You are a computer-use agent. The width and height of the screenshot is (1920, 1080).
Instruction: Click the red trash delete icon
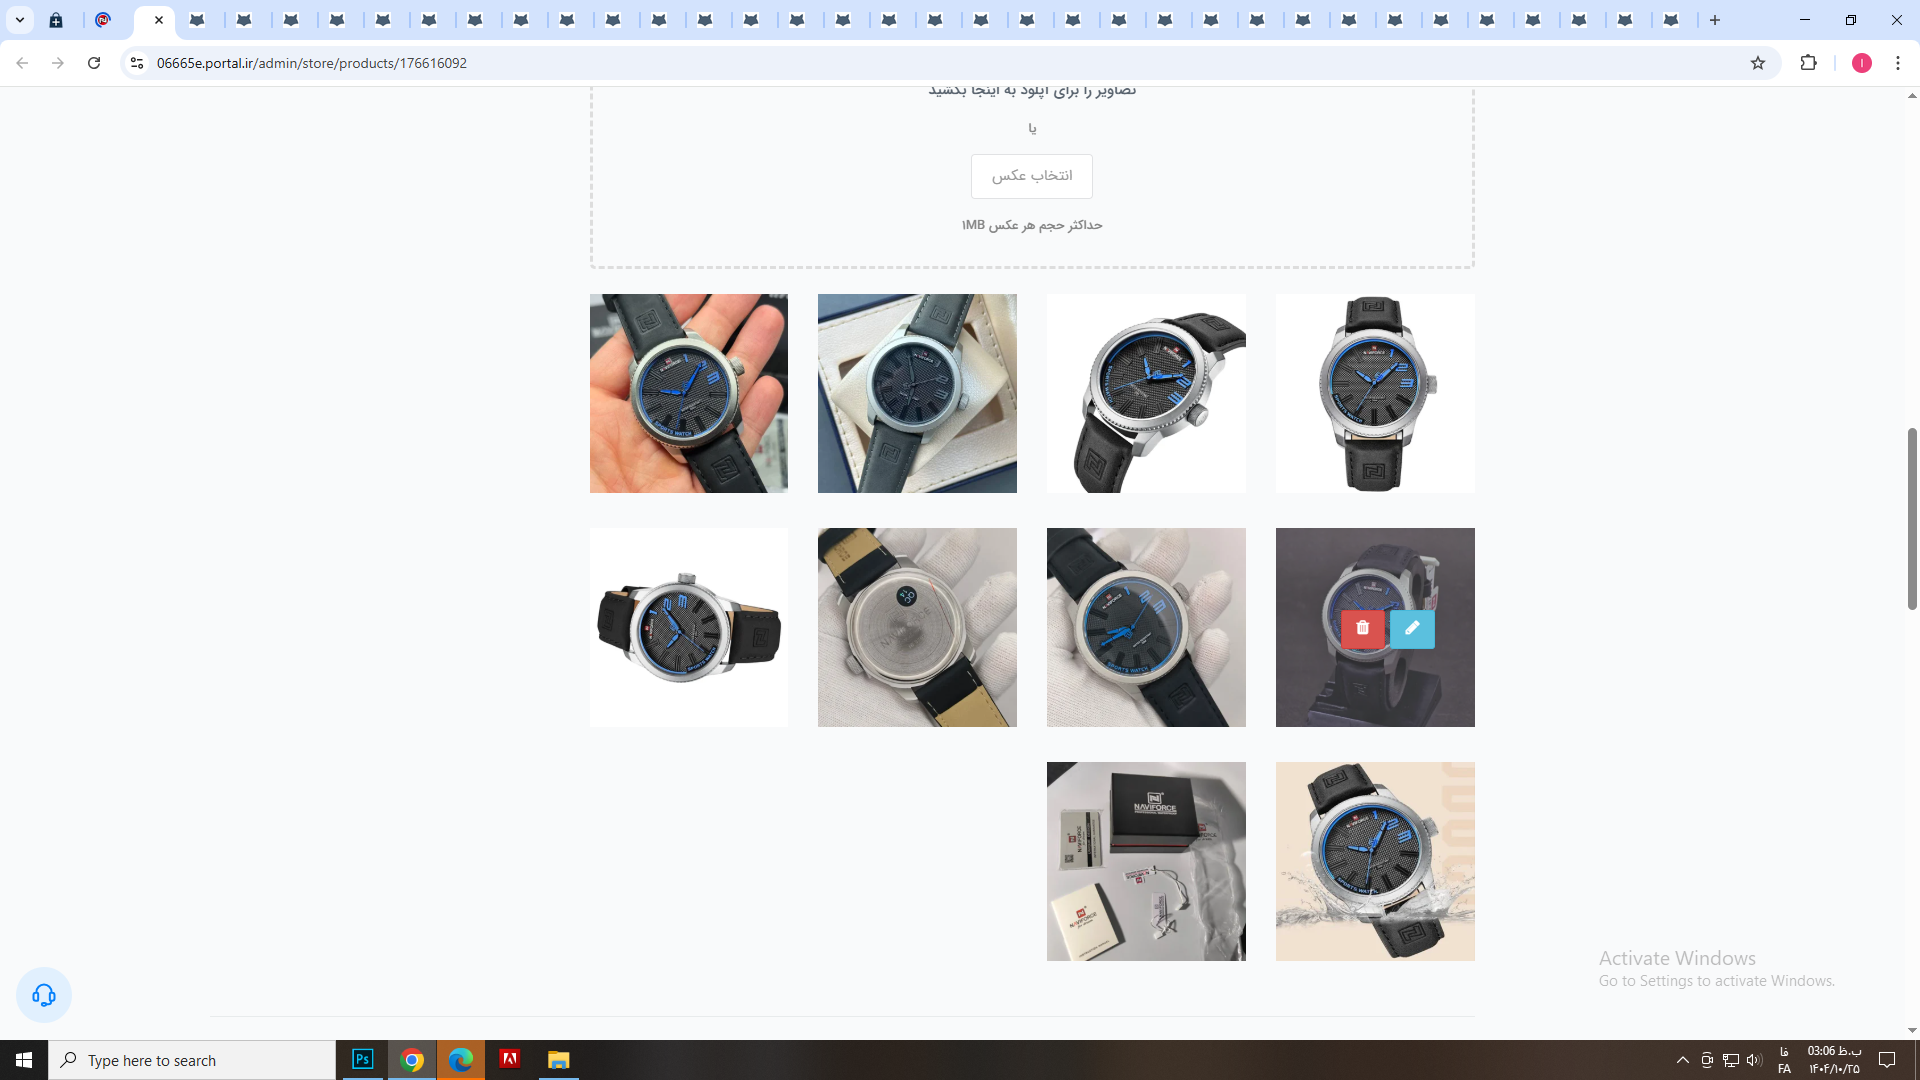click(x=1362, y=628)
